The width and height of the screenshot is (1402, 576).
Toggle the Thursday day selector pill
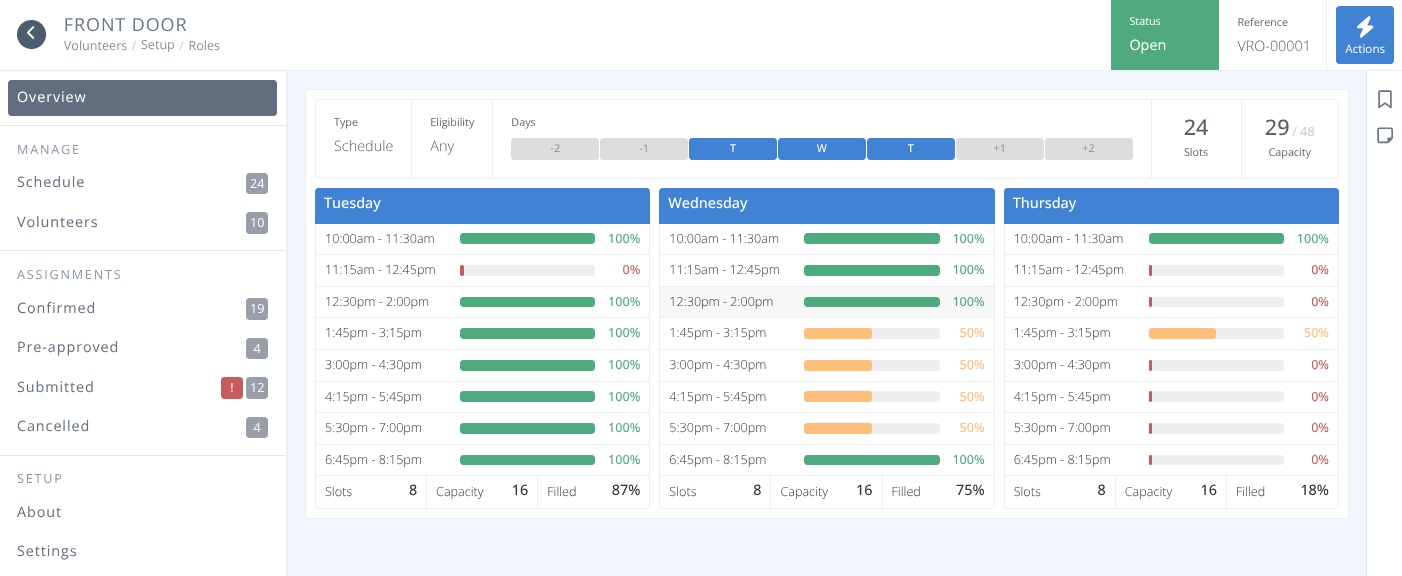910,148
